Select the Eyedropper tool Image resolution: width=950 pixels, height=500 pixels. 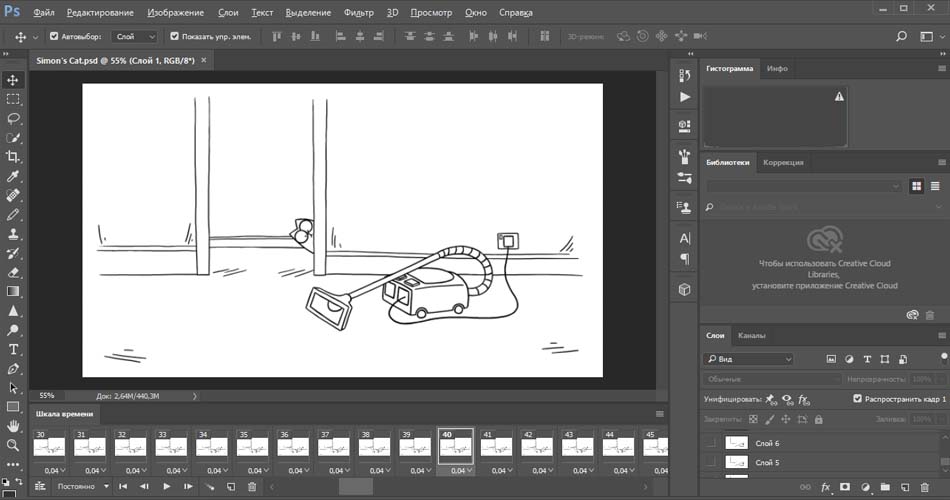[13, 176]
